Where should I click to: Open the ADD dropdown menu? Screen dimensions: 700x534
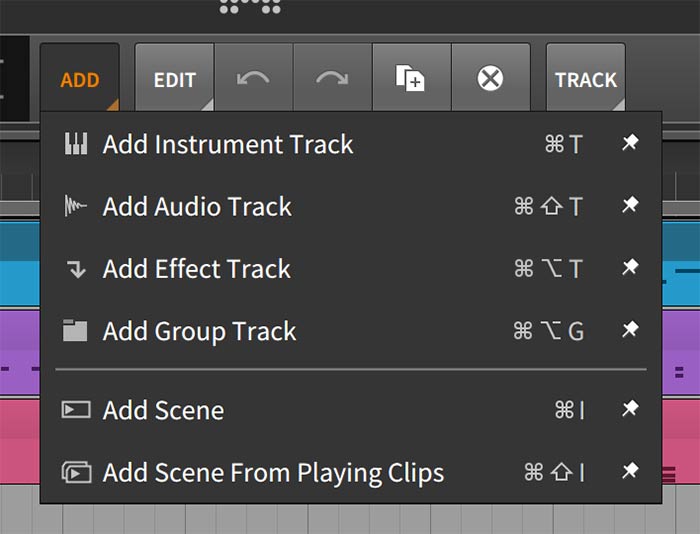(x=80, y=78)
